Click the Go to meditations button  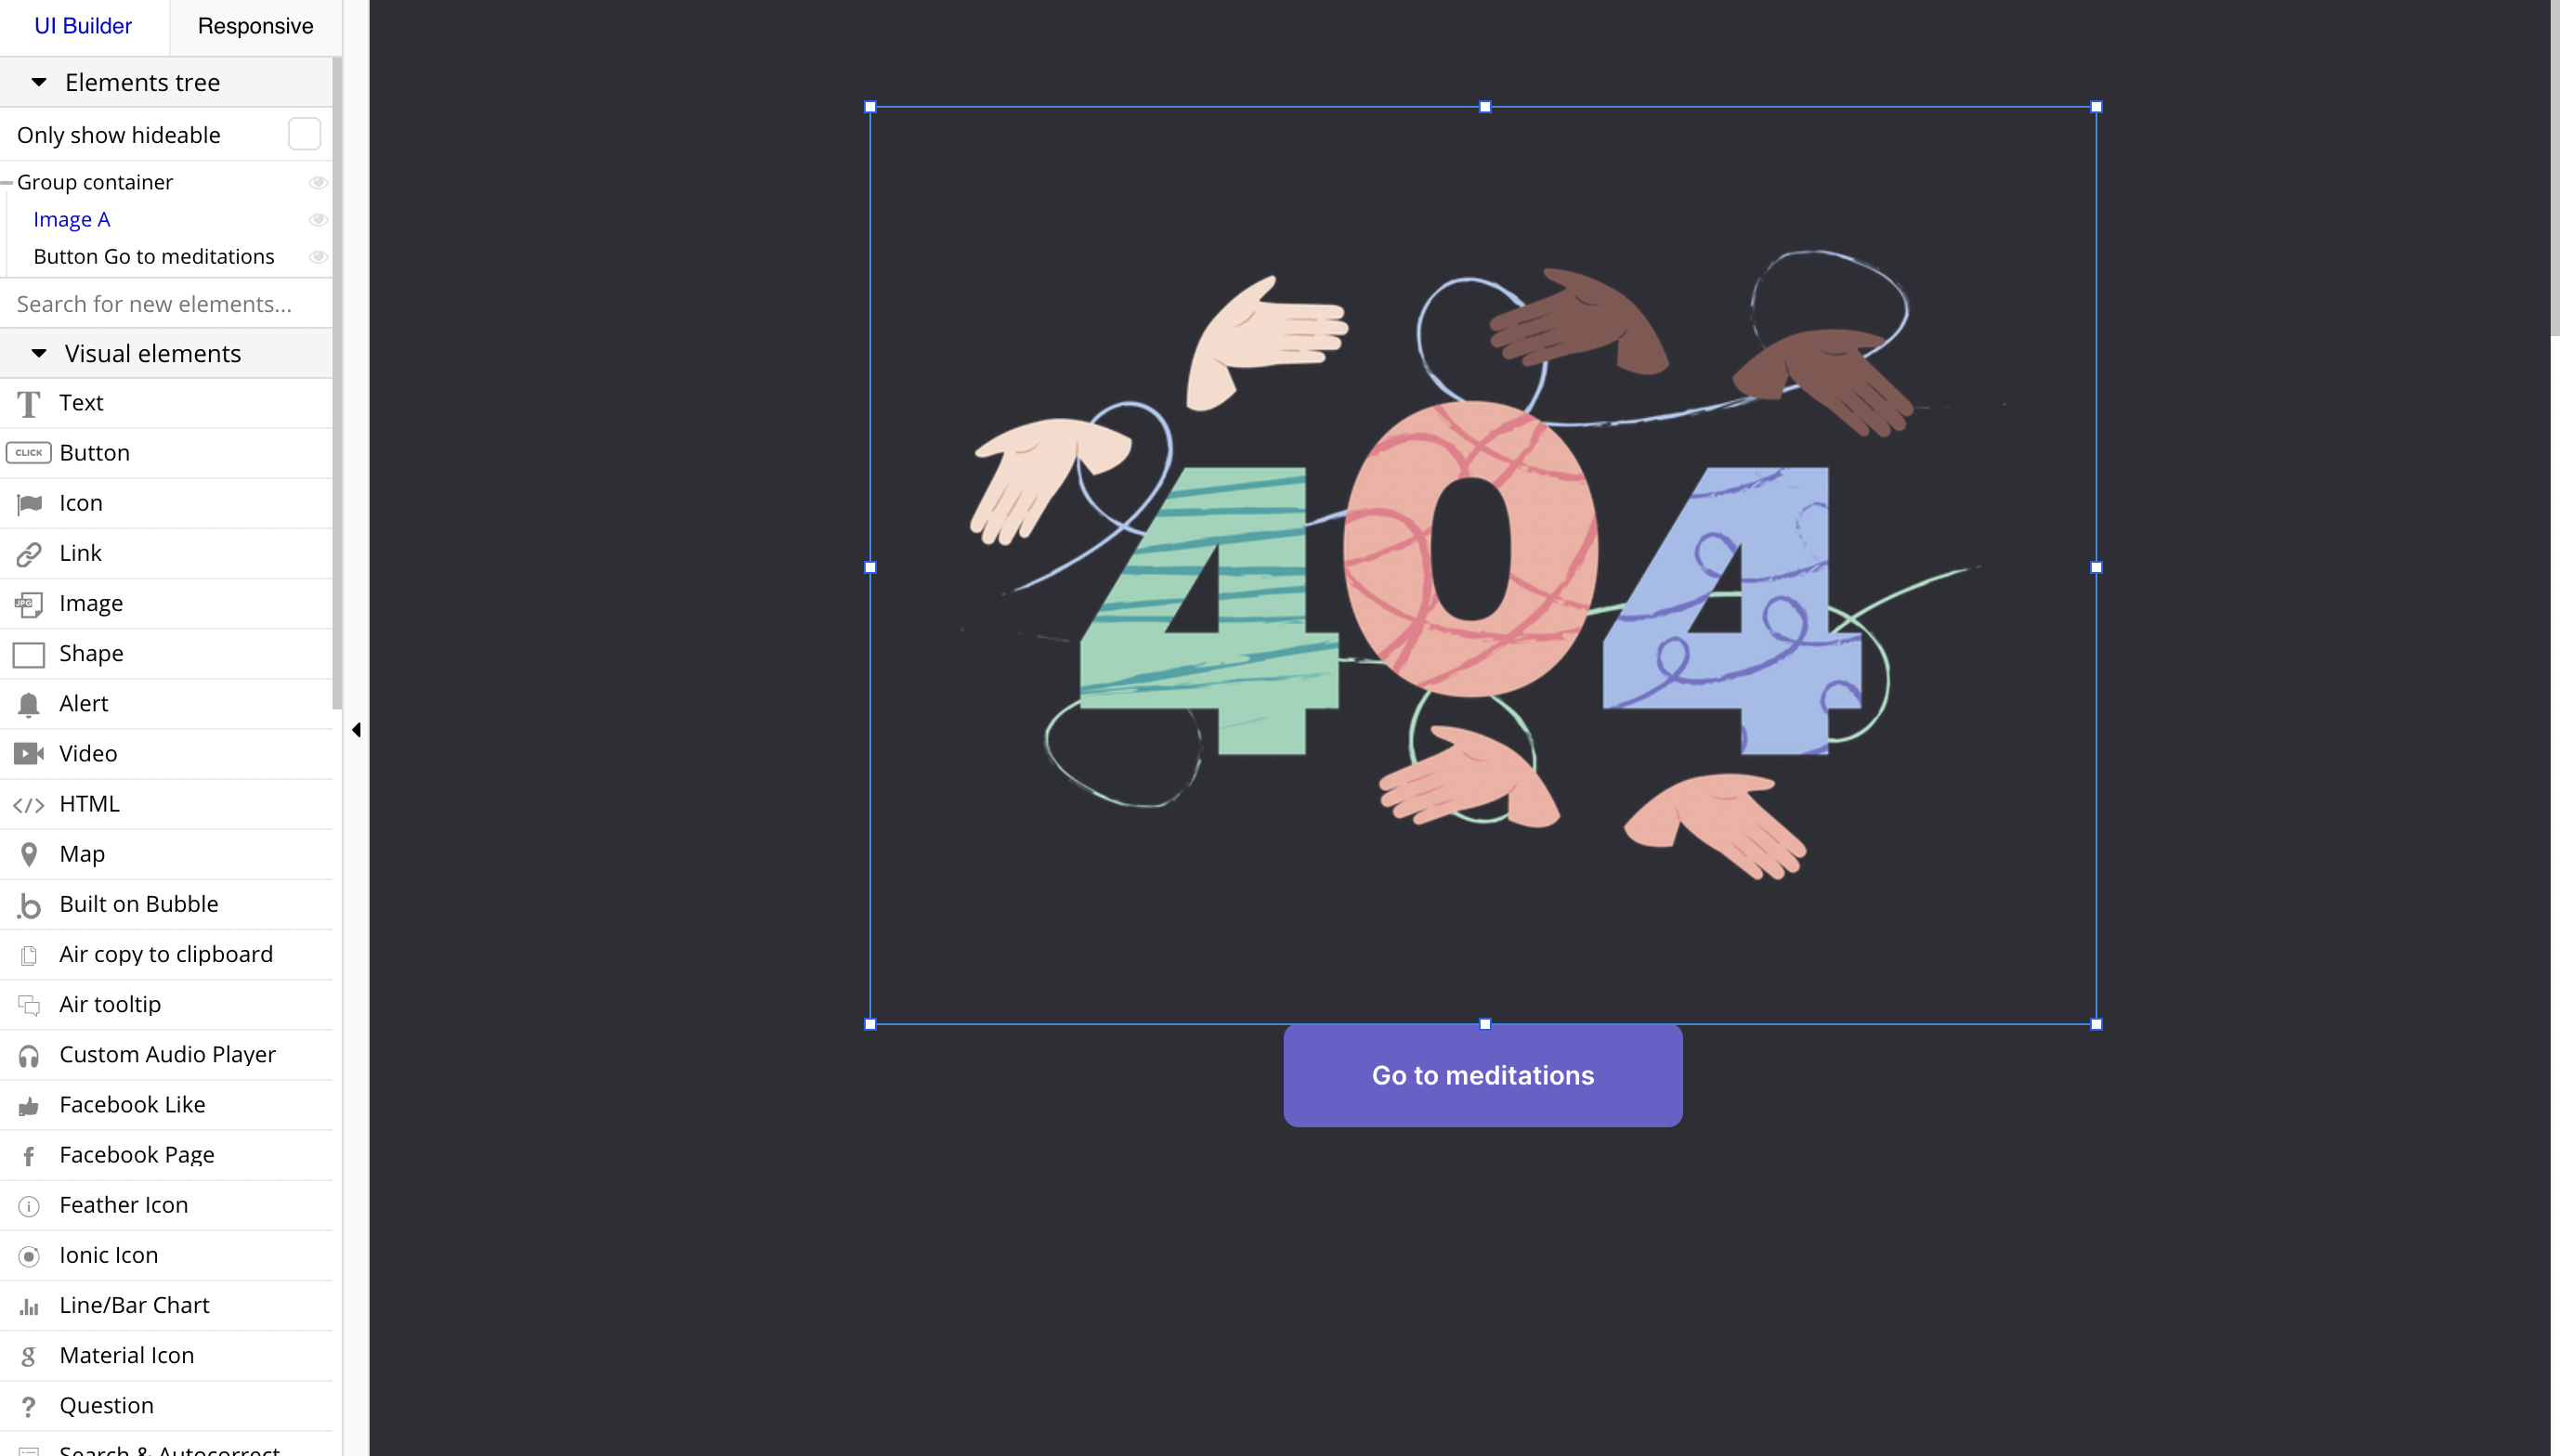point(1482,1075)
